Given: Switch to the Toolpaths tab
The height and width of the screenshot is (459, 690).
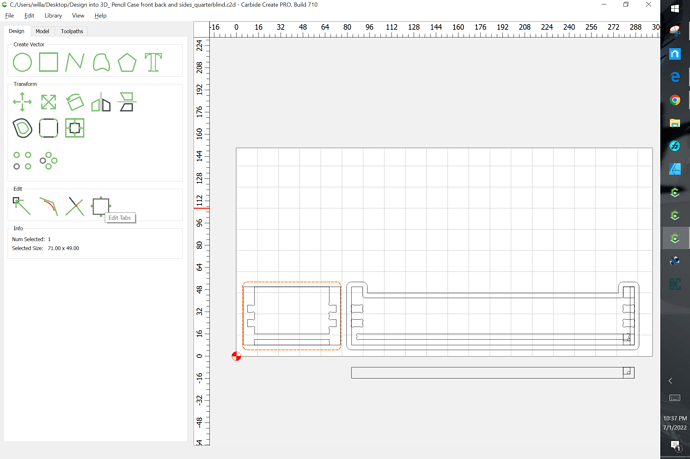Looking at the screenshot, I should coord(72,31).
